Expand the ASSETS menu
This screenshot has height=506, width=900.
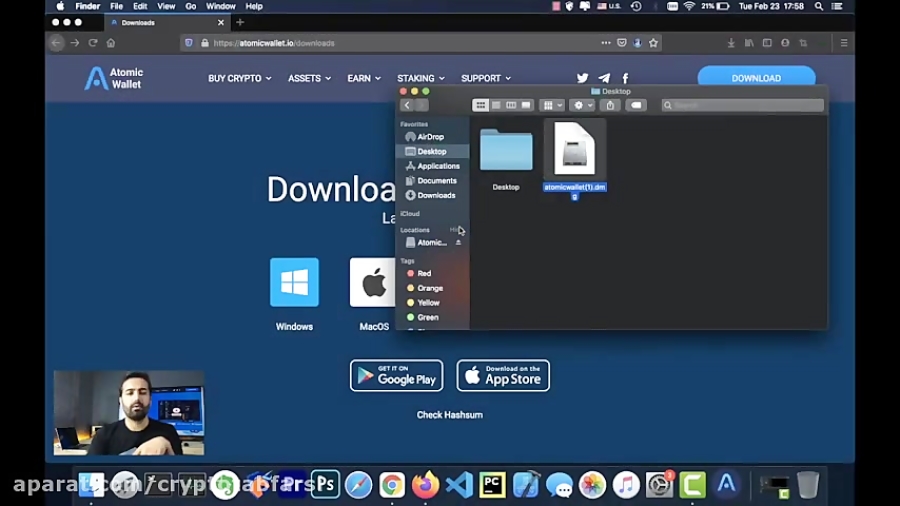[x=309, y=78]
